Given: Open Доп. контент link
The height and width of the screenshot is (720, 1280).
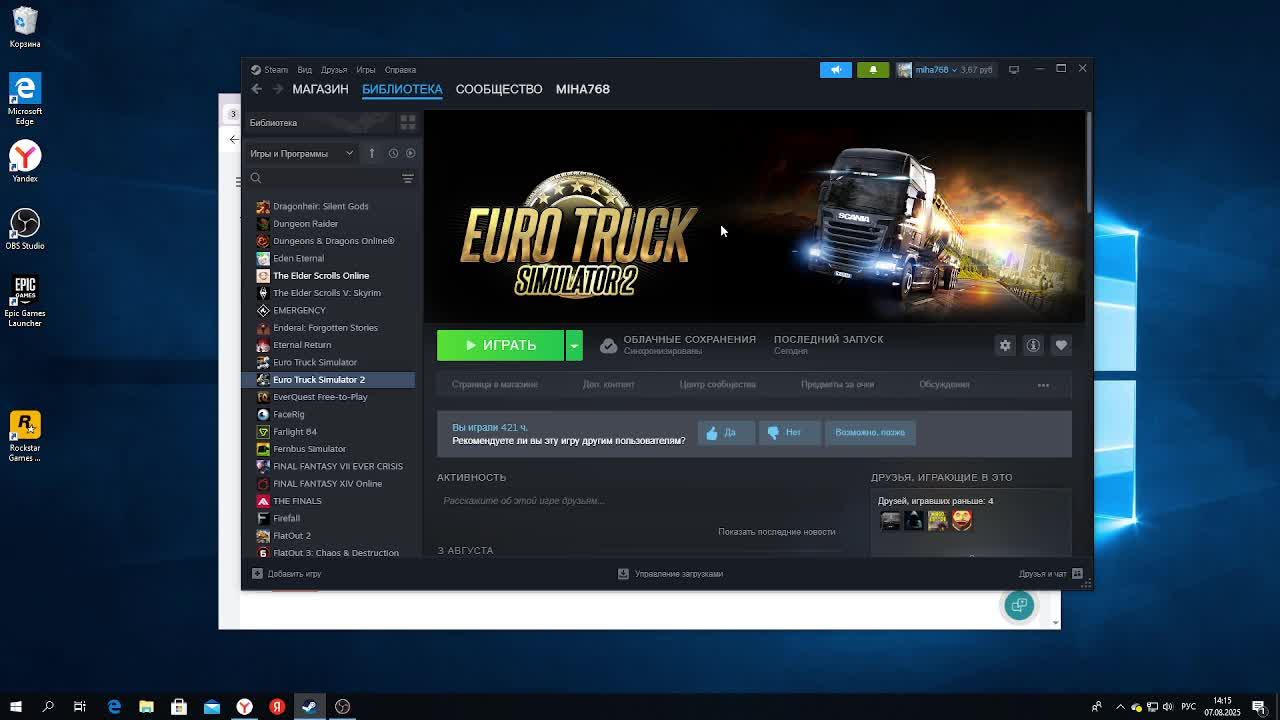Looking at the screenshot, I should (609, 385).
